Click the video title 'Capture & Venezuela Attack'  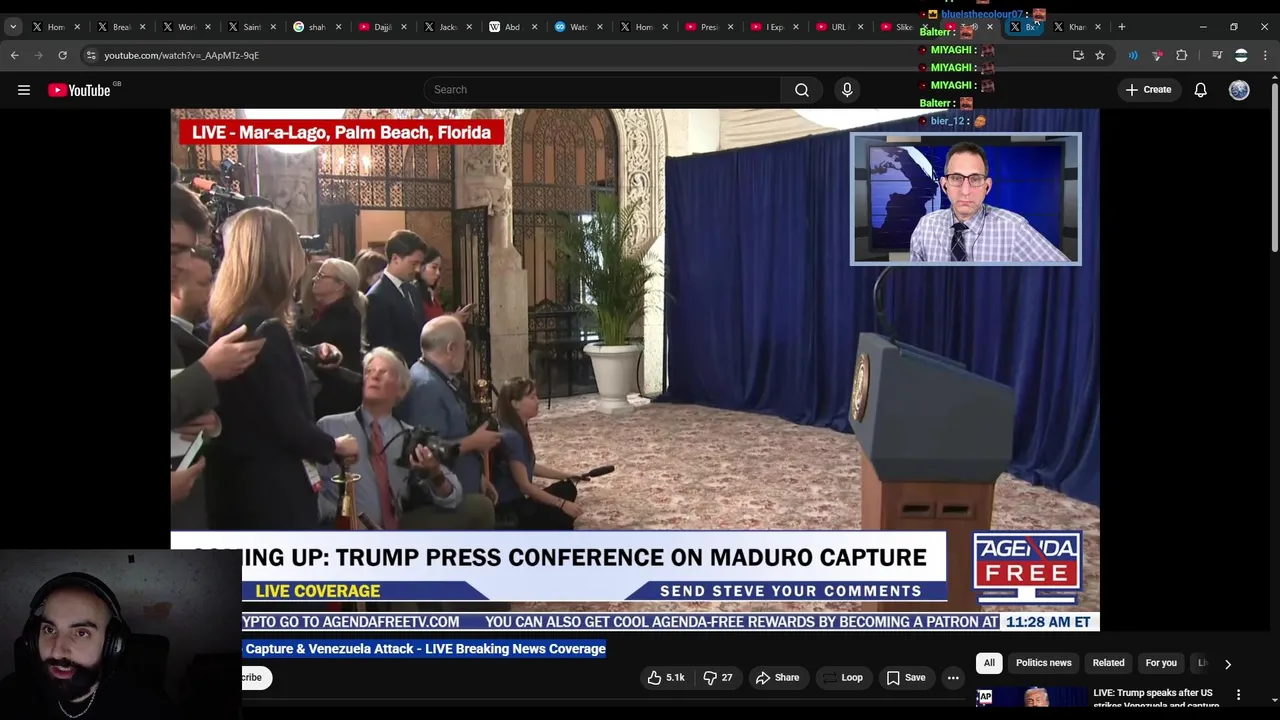pos(425,649)
